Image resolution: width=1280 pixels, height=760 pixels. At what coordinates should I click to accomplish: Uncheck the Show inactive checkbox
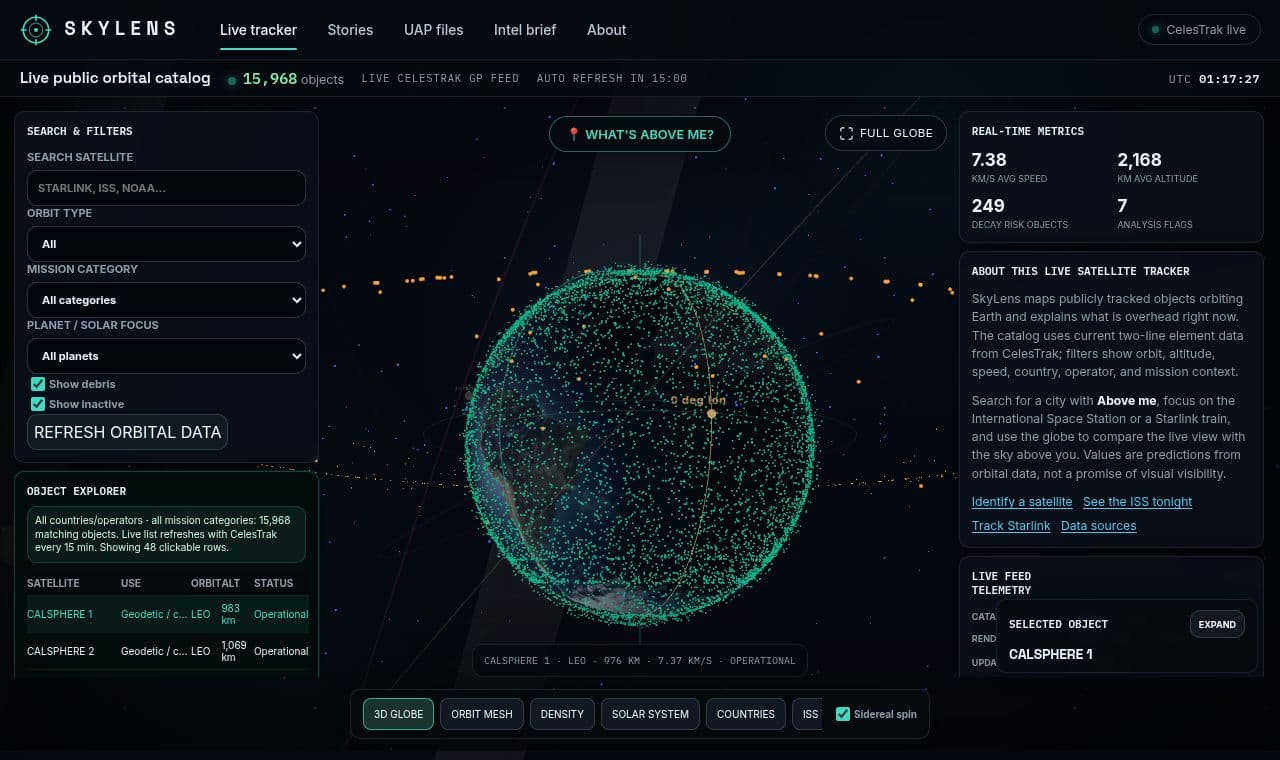[x=38, y=404]
